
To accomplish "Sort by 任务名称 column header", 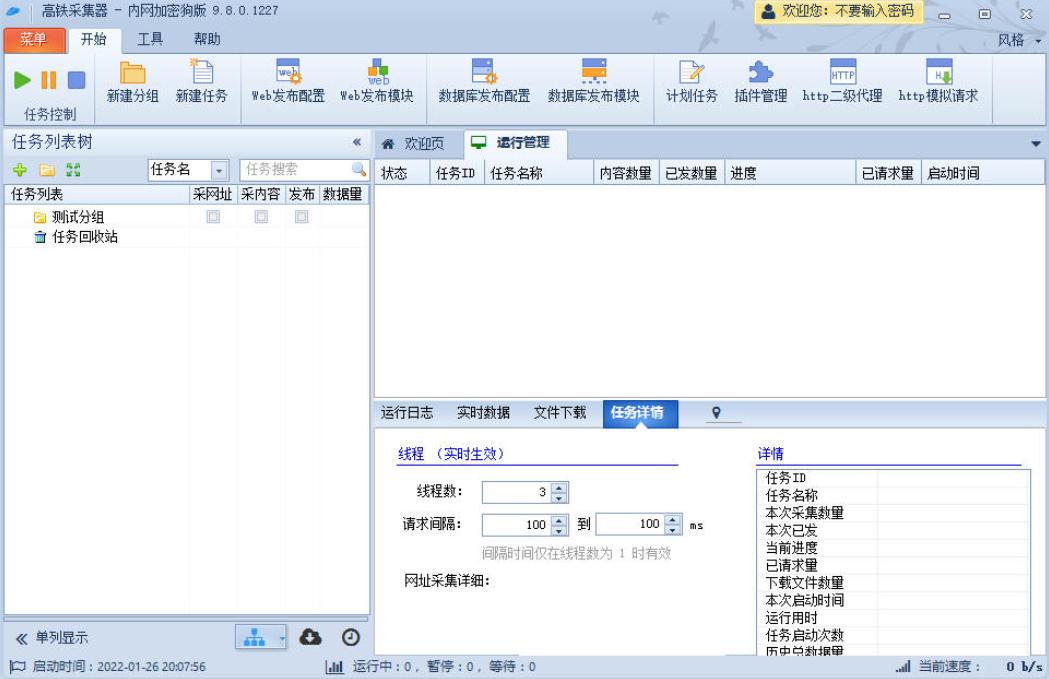I will pyautogui.click(x=539, y=173).
